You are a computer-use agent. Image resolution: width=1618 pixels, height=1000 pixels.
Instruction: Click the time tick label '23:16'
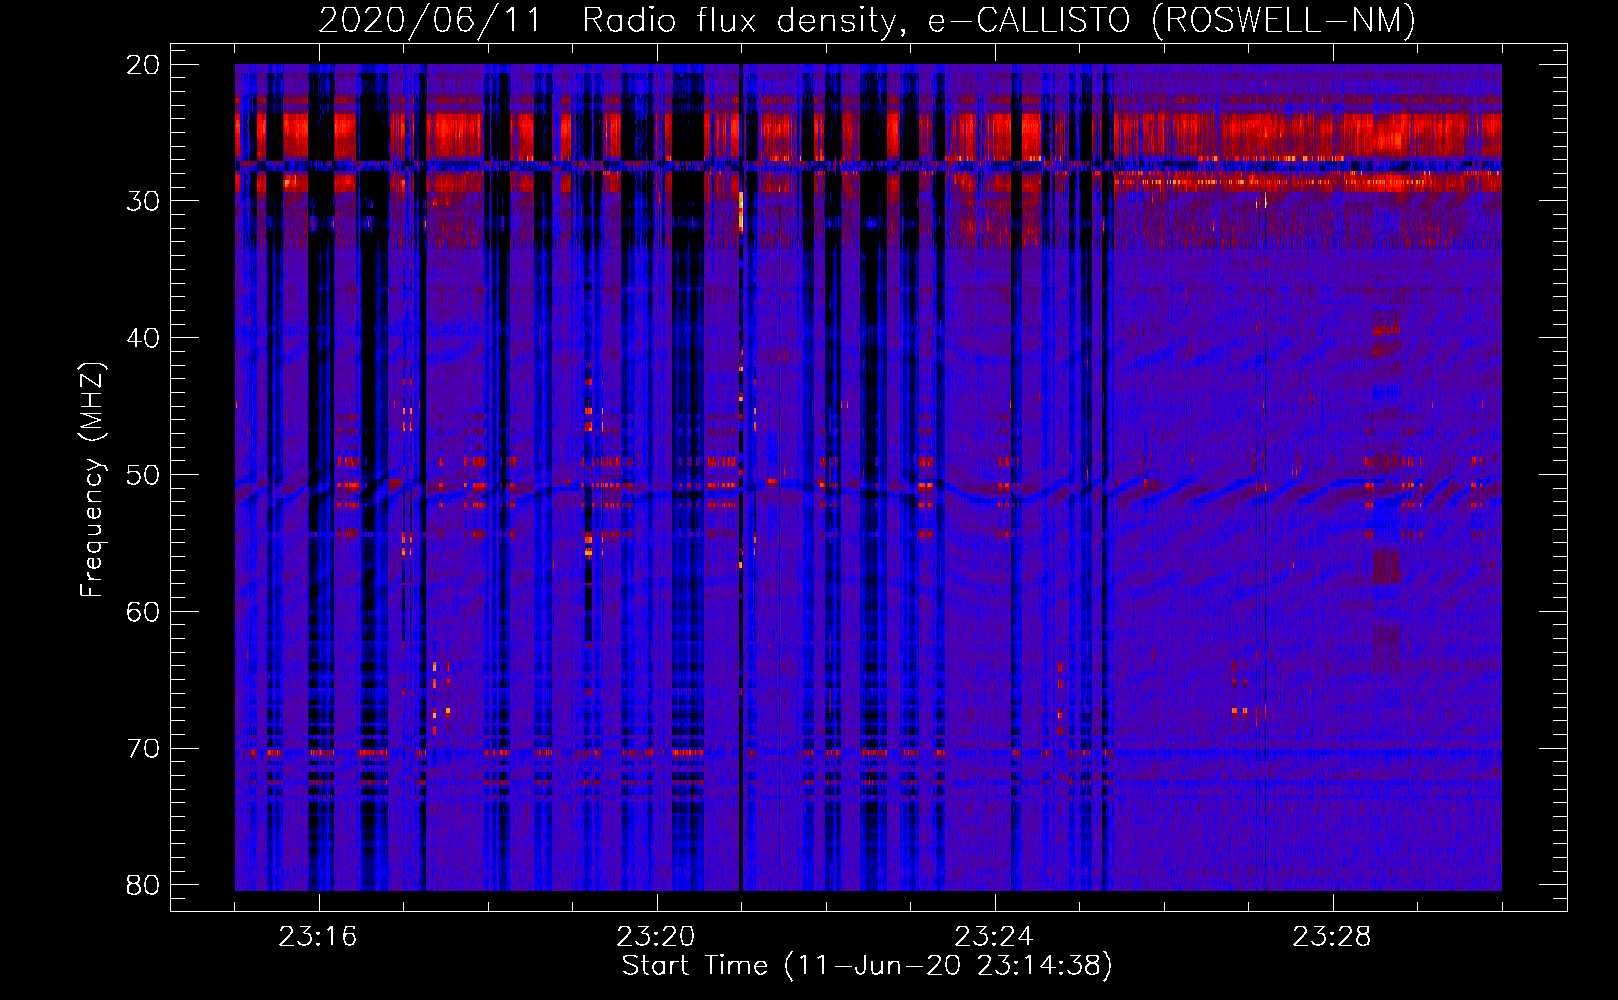(x=318, y=937)
